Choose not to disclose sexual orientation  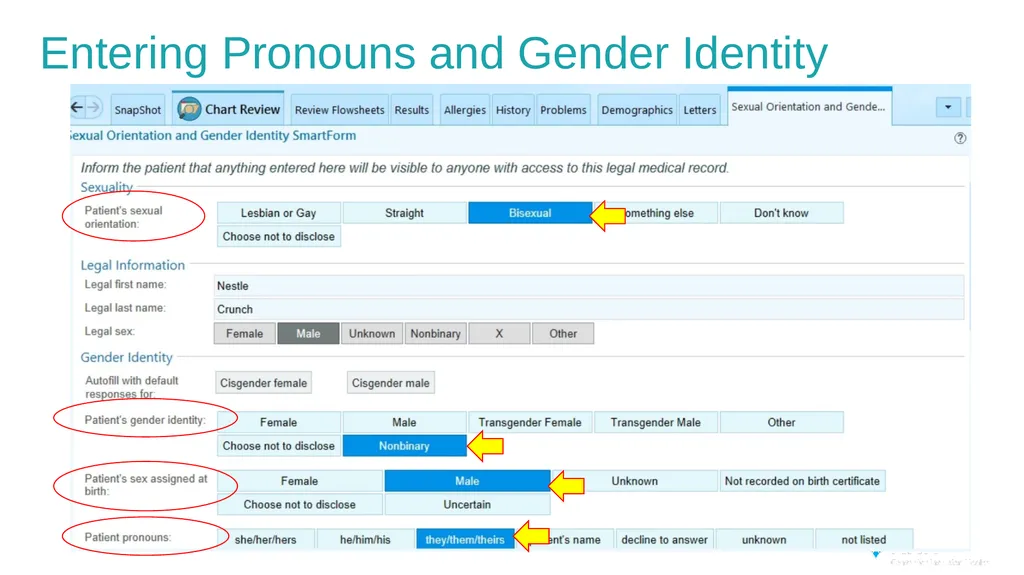click(x=278, y=237)
